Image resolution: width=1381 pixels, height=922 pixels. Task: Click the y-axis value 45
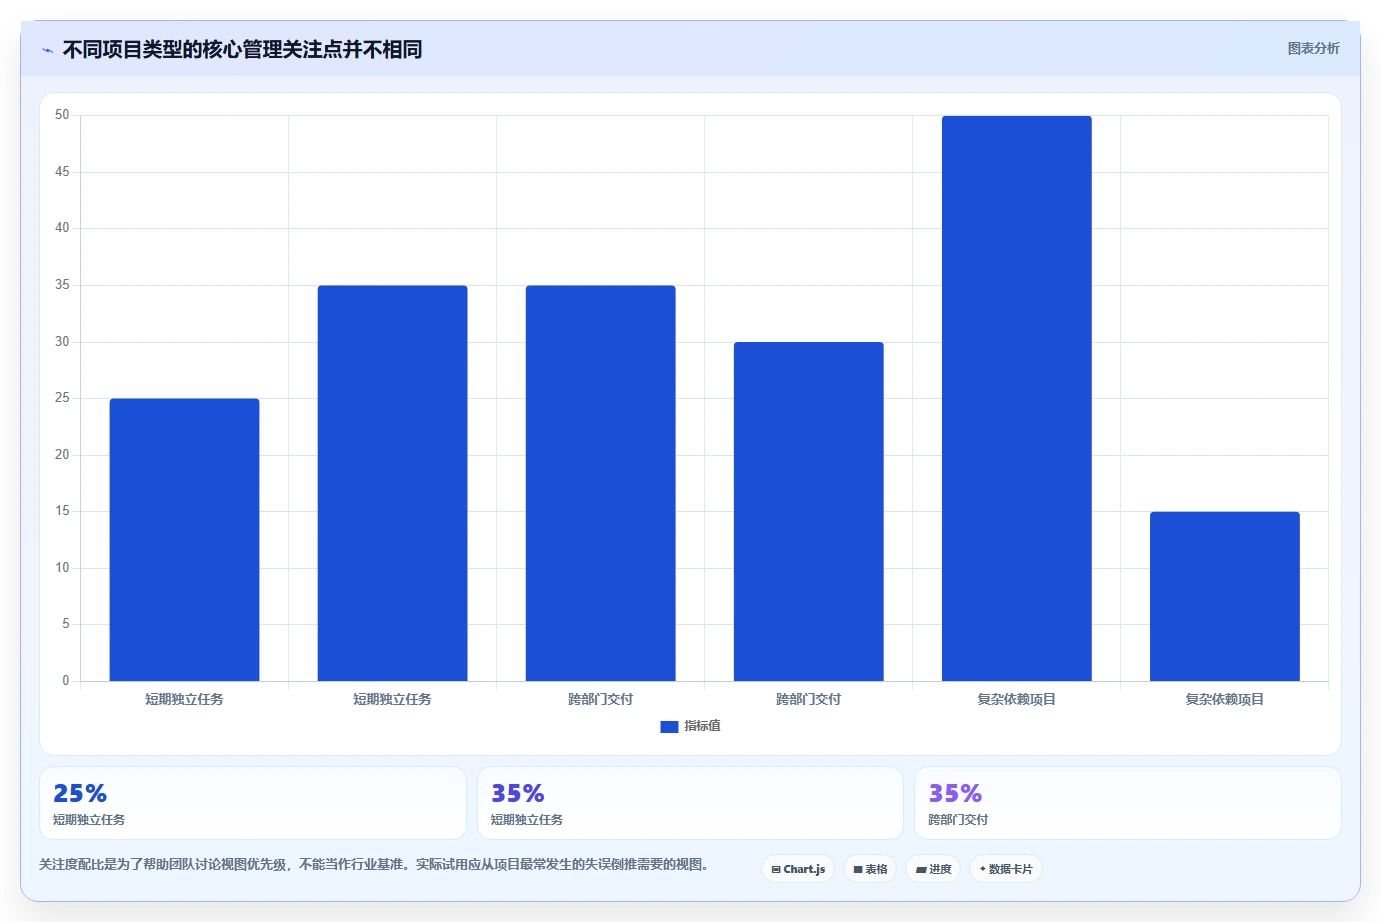click(x=62, y=172)
